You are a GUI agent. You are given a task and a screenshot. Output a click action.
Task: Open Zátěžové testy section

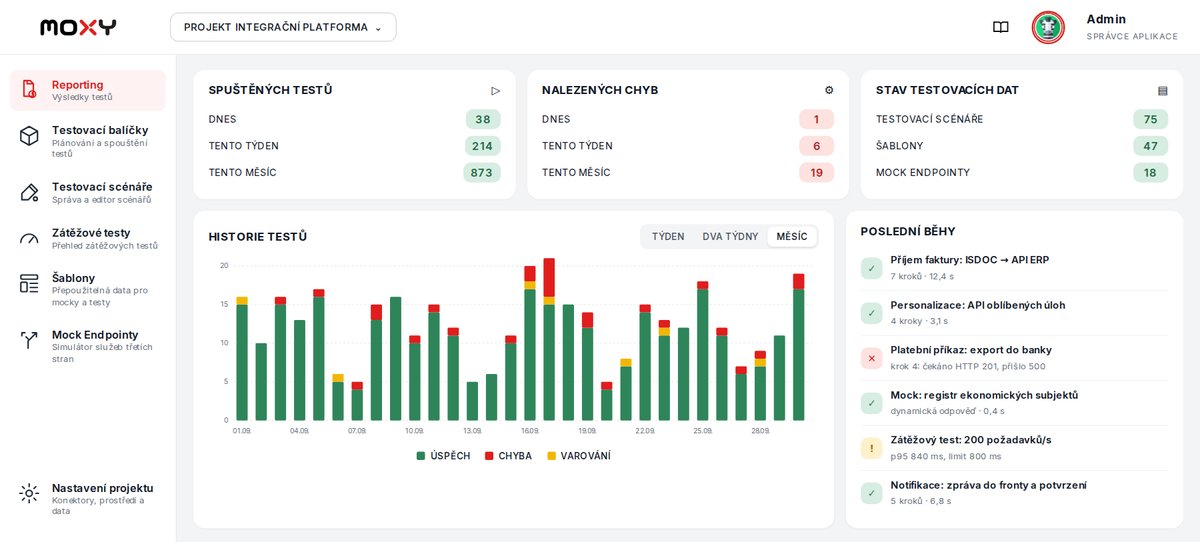pos(88,238)
